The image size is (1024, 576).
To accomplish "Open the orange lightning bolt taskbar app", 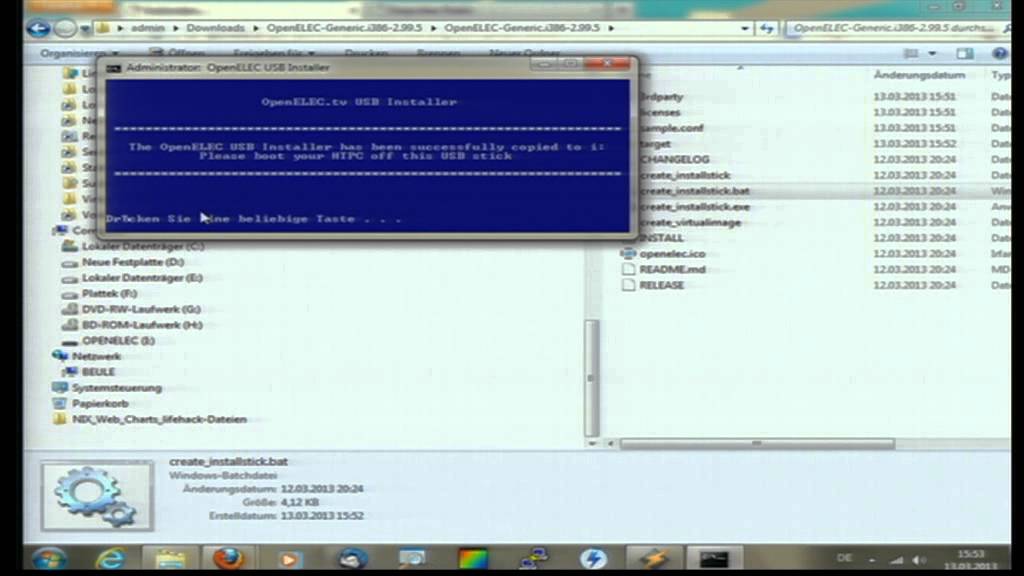I will pos(654,559).
